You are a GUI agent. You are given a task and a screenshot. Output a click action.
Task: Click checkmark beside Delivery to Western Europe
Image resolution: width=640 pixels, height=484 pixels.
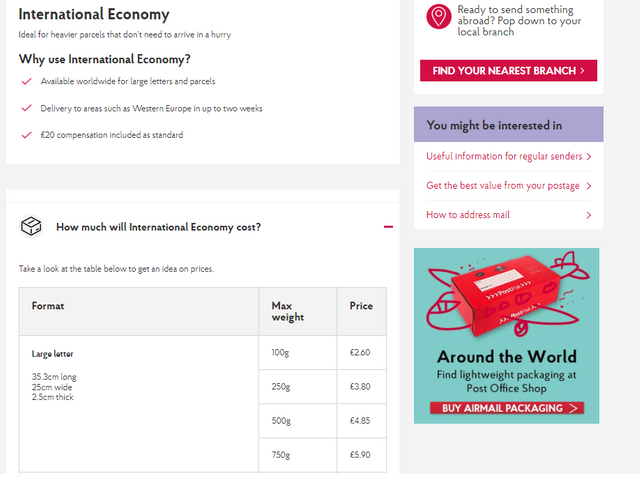tap(27, 108)
